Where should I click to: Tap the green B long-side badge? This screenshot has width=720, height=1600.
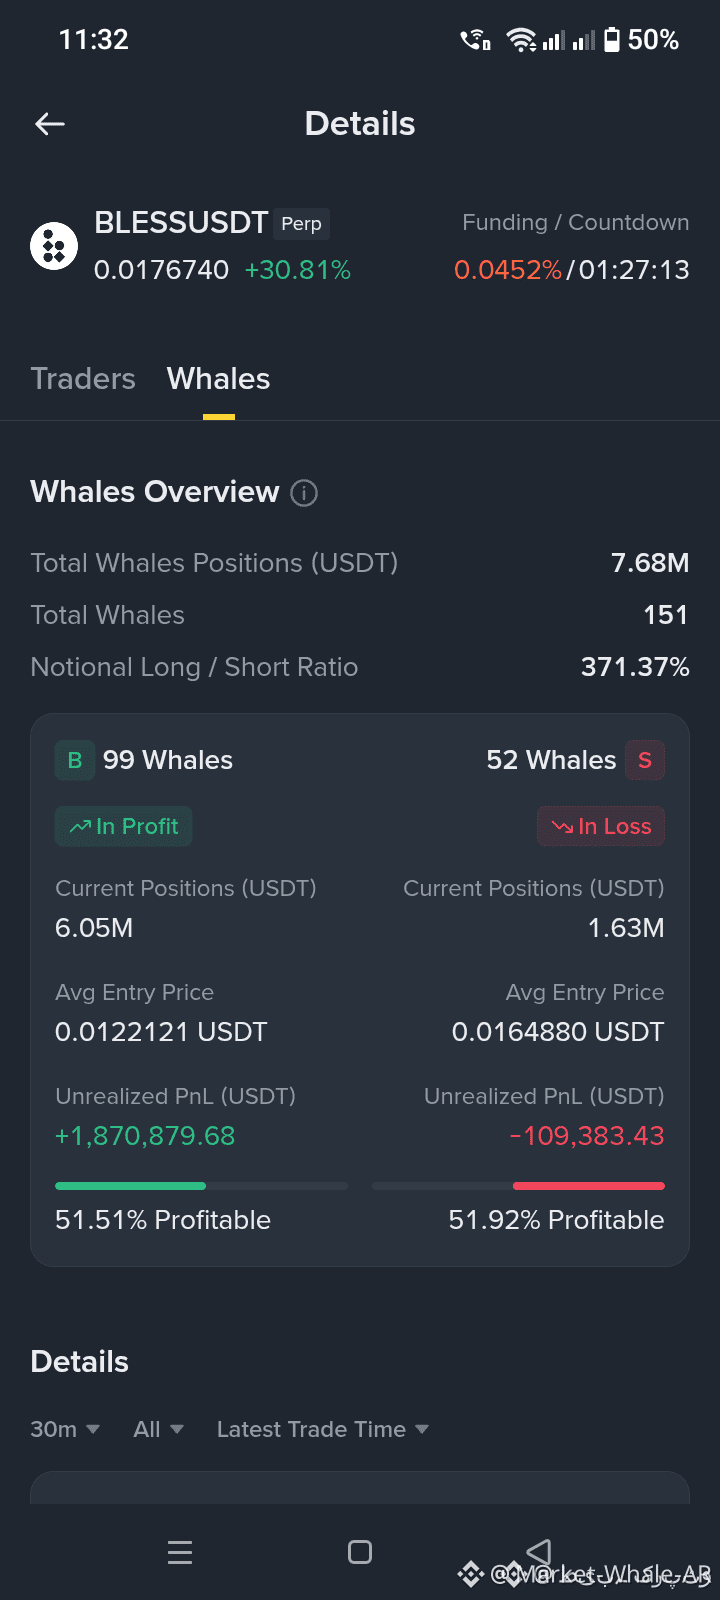click(x=75, y=760)
